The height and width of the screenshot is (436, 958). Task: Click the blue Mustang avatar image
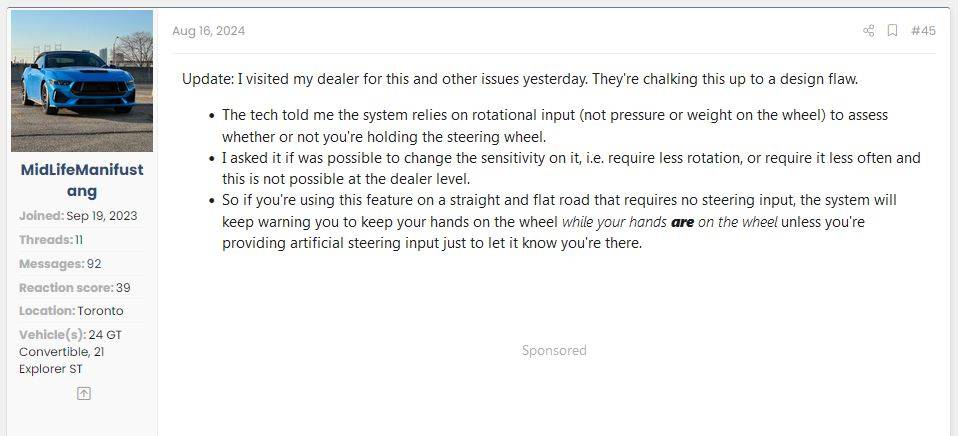pos(82,81)
